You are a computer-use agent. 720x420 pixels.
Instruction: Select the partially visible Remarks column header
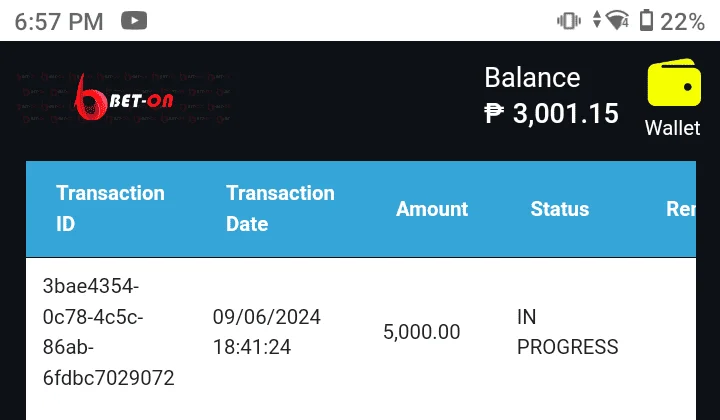click(x=681, y=209)
